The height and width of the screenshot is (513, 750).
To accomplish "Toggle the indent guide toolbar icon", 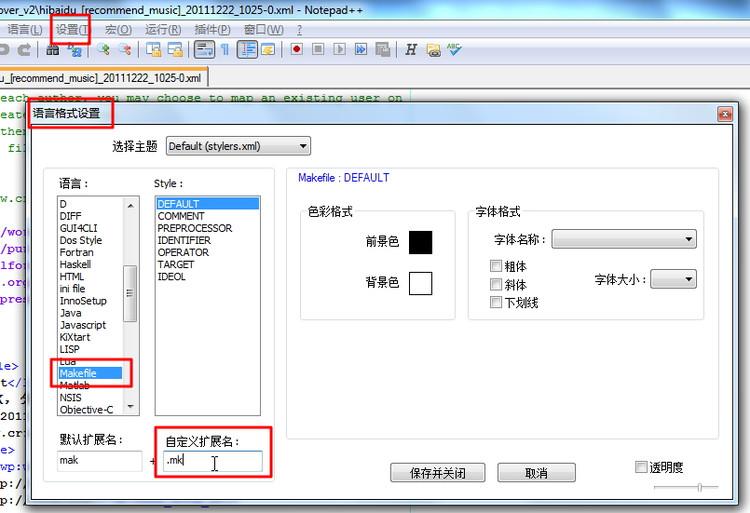I will click(247, 49).
